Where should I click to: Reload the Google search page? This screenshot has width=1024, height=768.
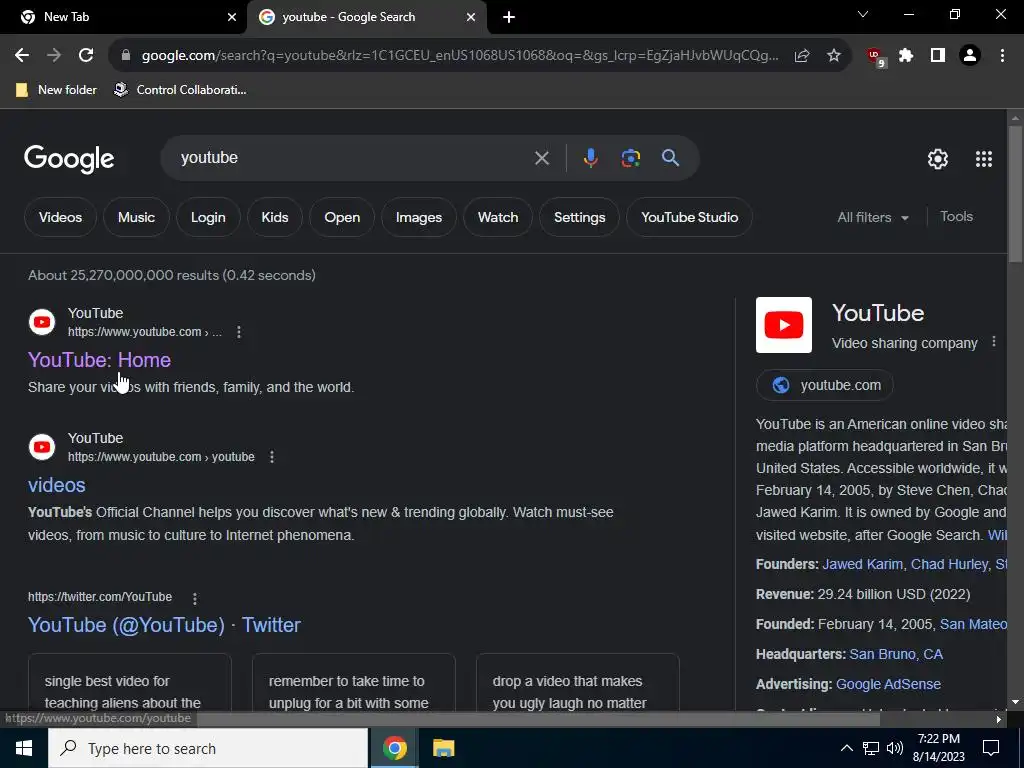click(x=86, y=56)
